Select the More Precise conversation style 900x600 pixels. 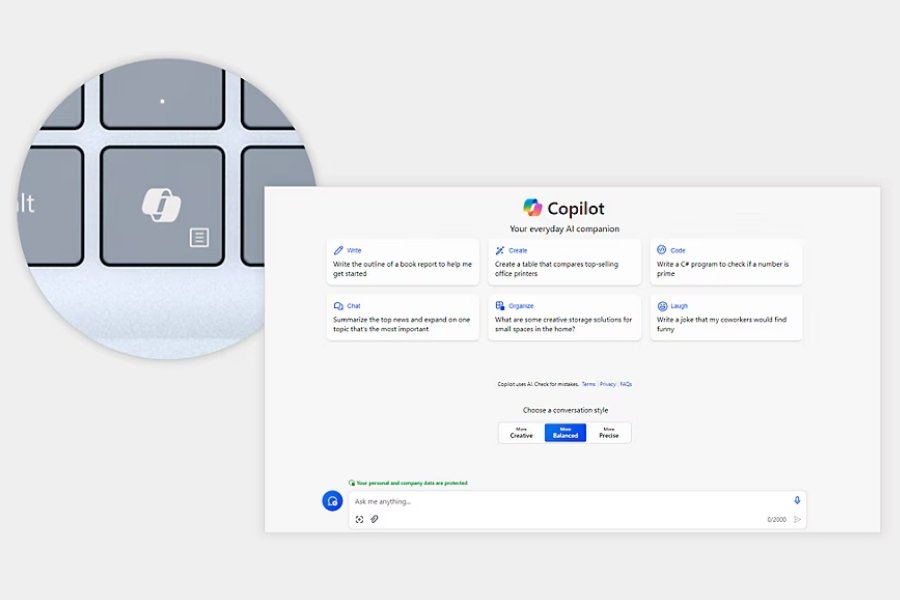pyautogui.click(x=608, y=433)
